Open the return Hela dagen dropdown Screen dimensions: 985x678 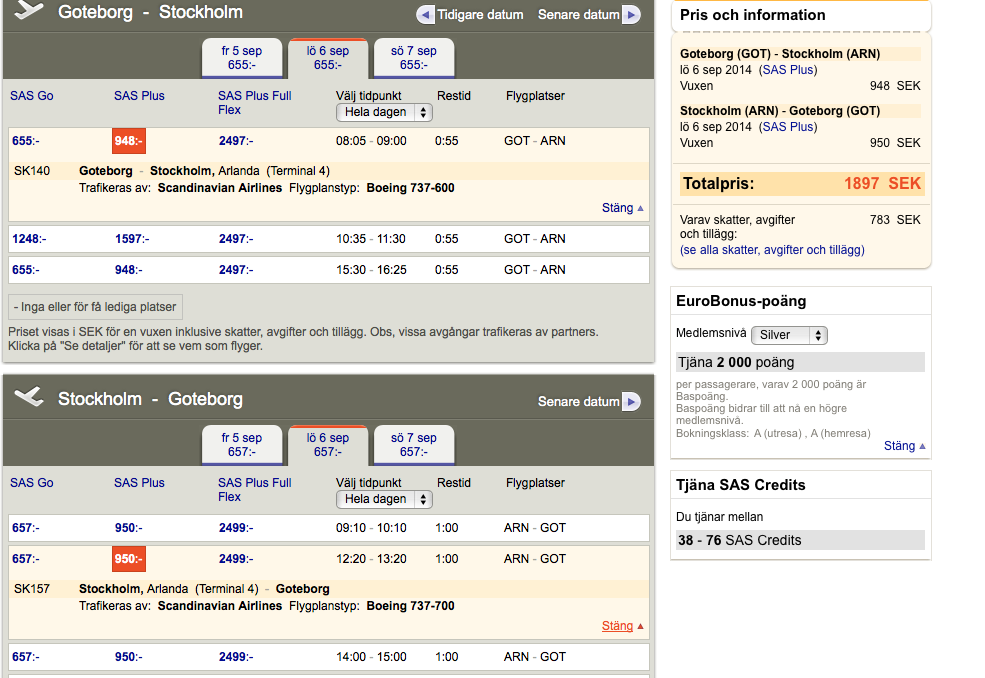[x=384, y=499]
